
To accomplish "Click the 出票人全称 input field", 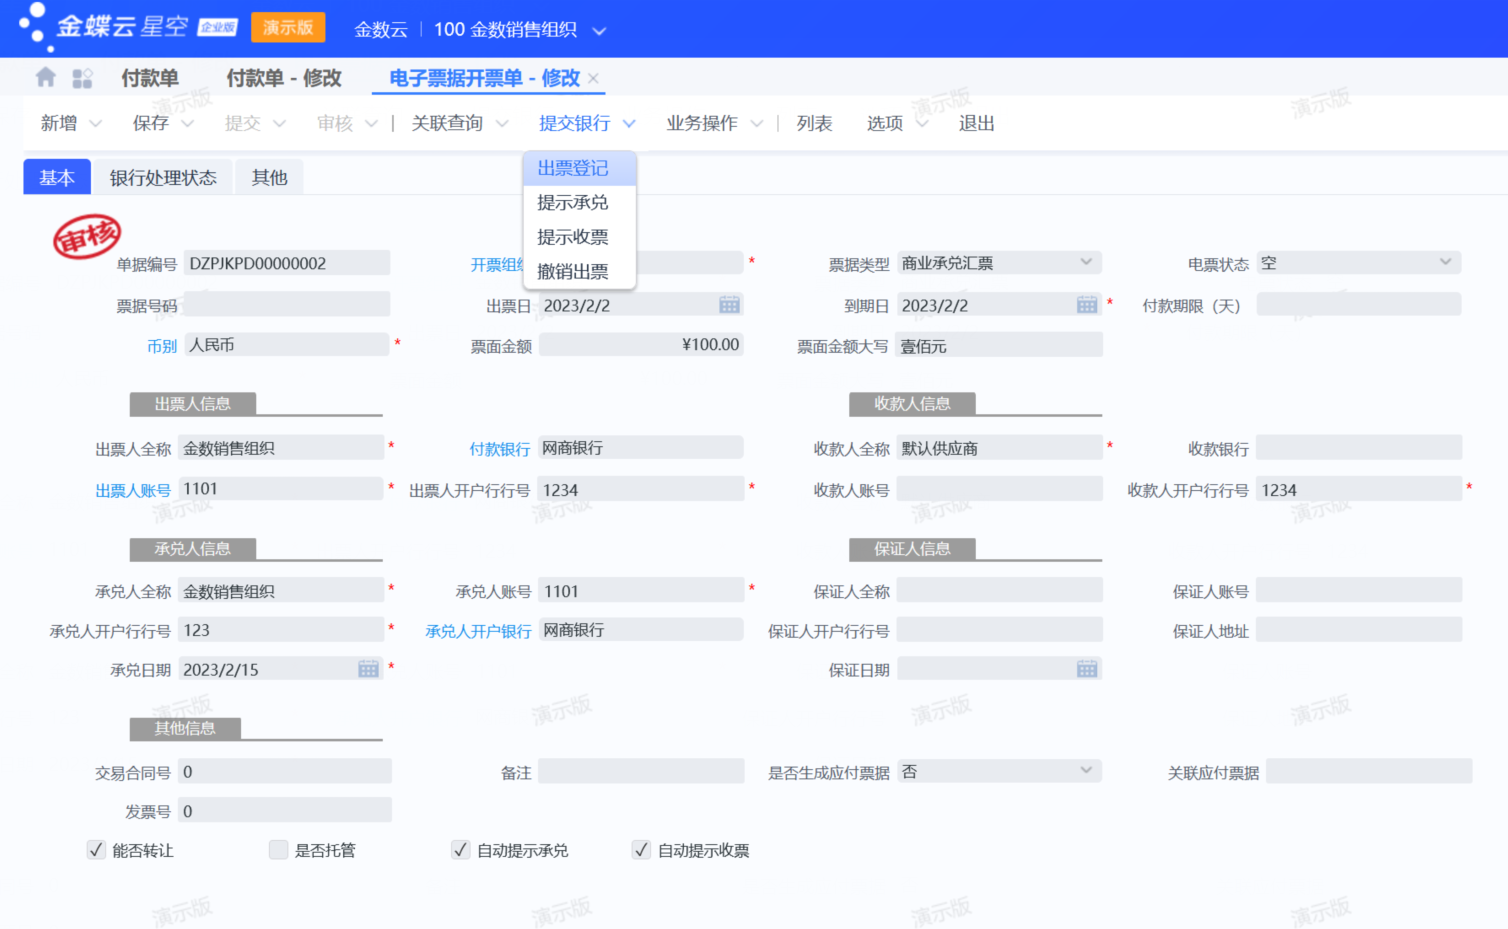I will [x=281, y=448].
